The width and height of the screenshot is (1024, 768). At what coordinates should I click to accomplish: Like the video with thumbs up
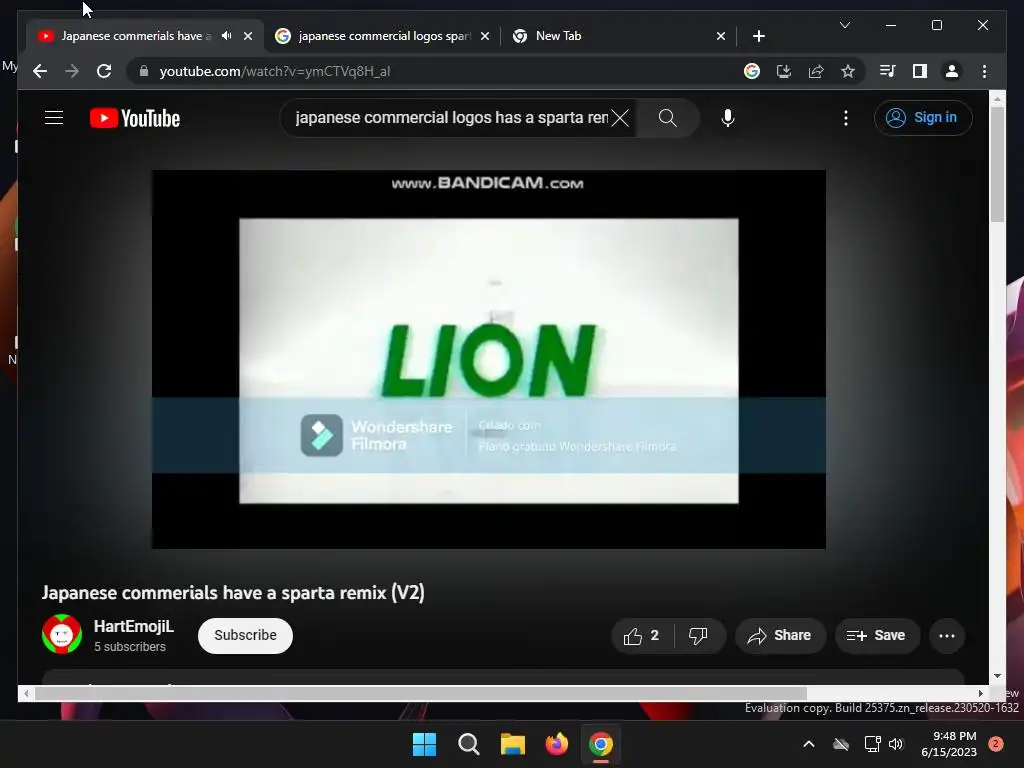click(x=641, y=636)
